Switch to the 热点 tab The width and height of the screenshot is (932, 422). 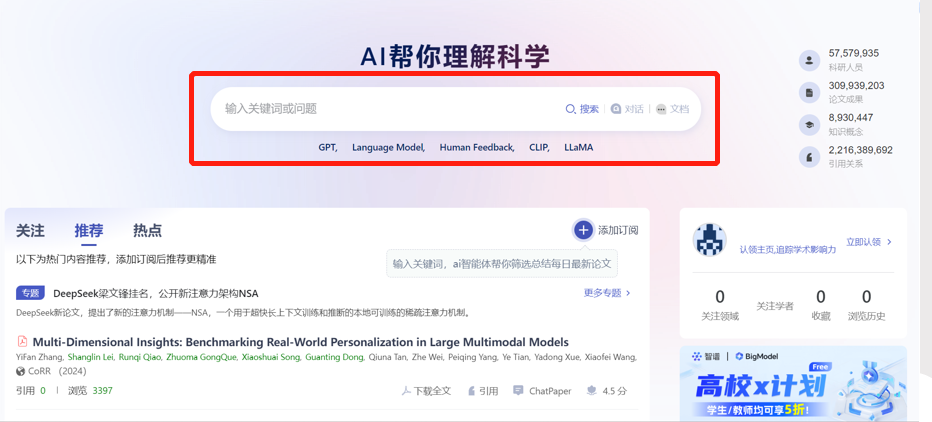click(147, 231)
